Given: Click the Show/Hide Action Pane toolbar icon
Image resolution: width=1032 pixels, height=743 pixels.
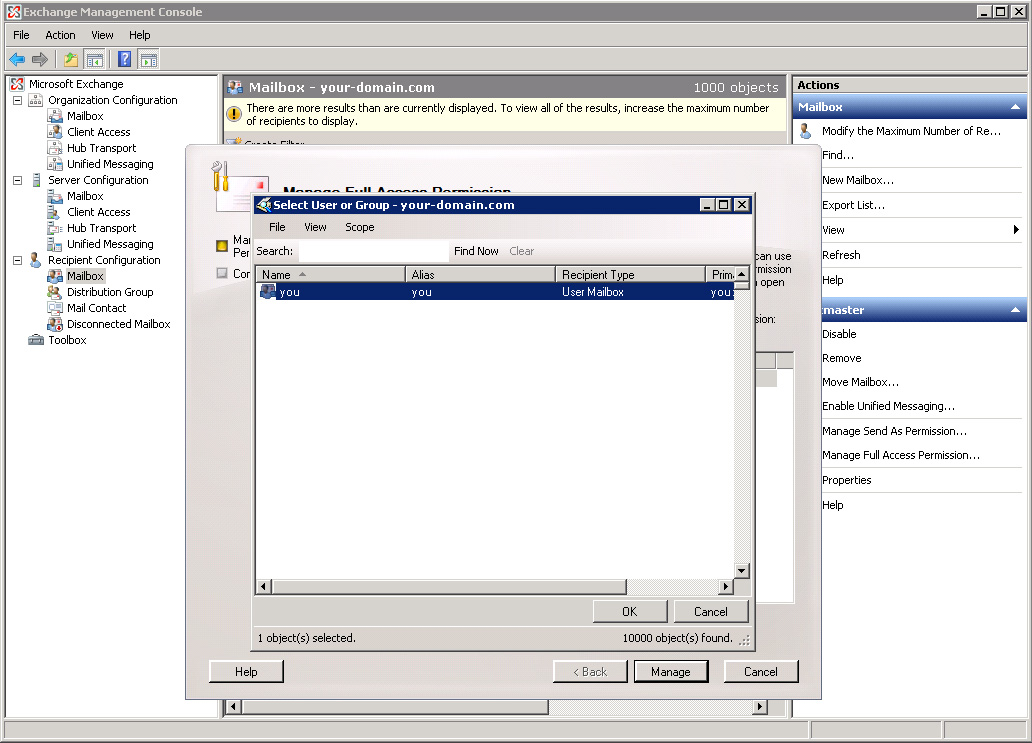Looking at the screenshot, I should point(149,60).
